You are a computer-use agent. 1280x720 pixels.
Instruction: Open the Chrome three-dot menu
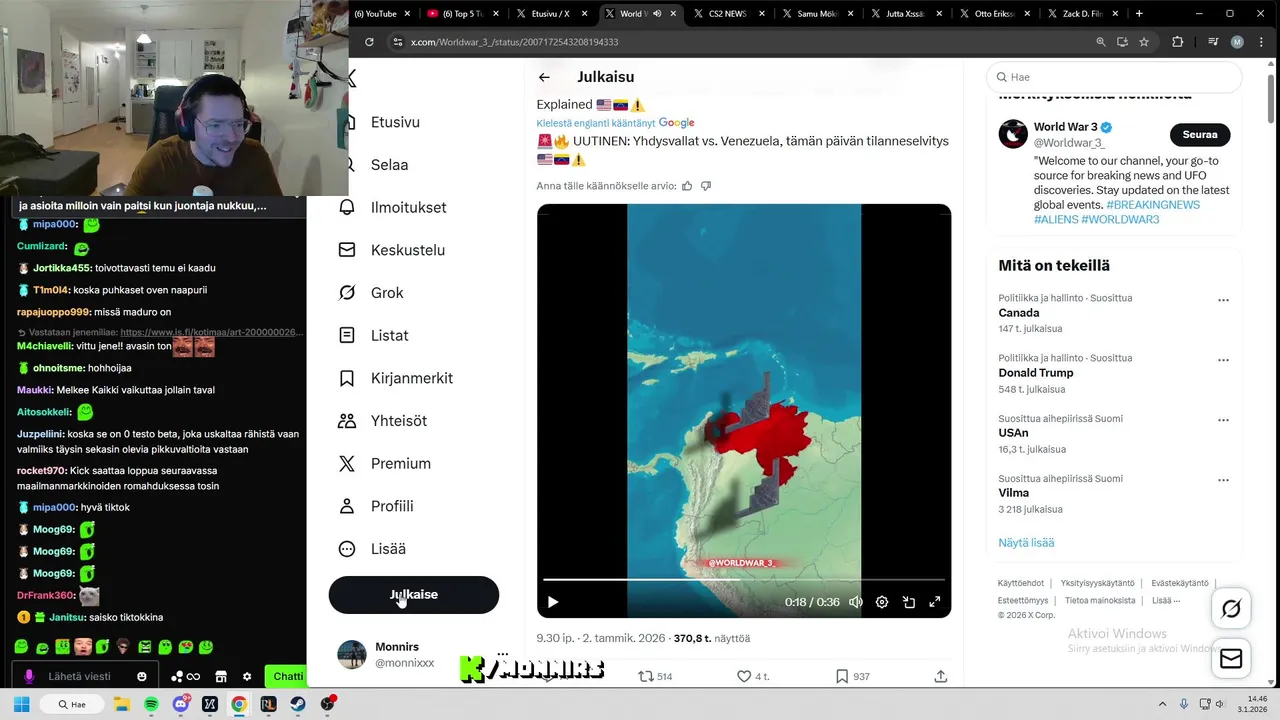(1262, 42)
